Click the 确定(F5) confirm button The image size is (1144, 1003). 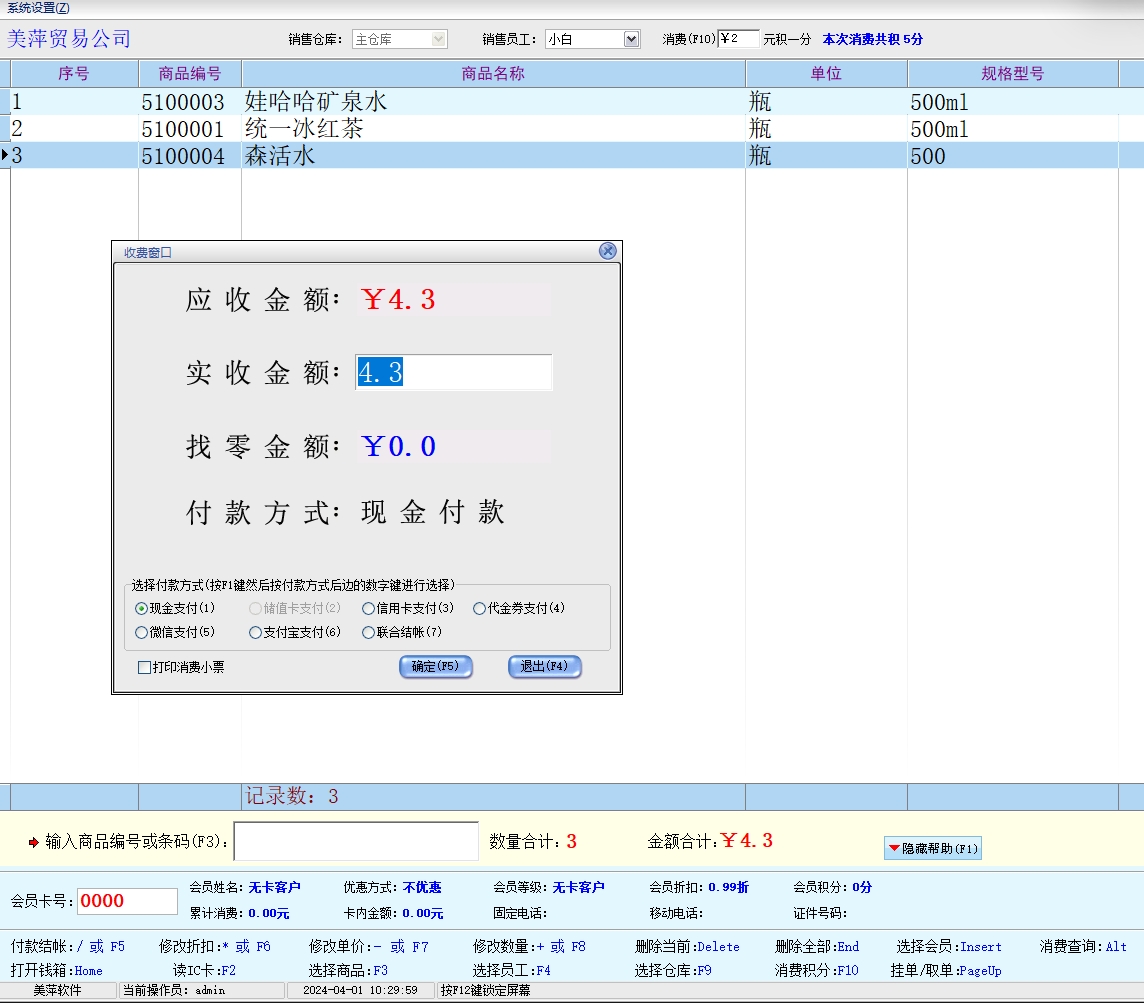point(435,667)
